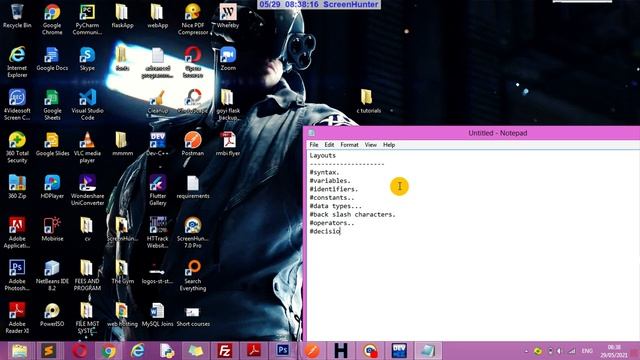Image resolution: width=640 pixels, height=360 pixels.
Task: Open File Explorer from the taskbar
Action: (19, 351)
